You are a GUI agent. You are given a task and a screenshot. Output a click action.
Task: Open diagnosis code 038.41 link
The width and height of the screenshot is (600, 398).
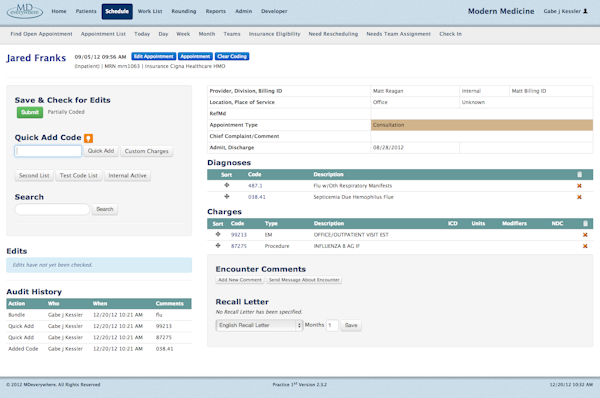pos(257,197)
